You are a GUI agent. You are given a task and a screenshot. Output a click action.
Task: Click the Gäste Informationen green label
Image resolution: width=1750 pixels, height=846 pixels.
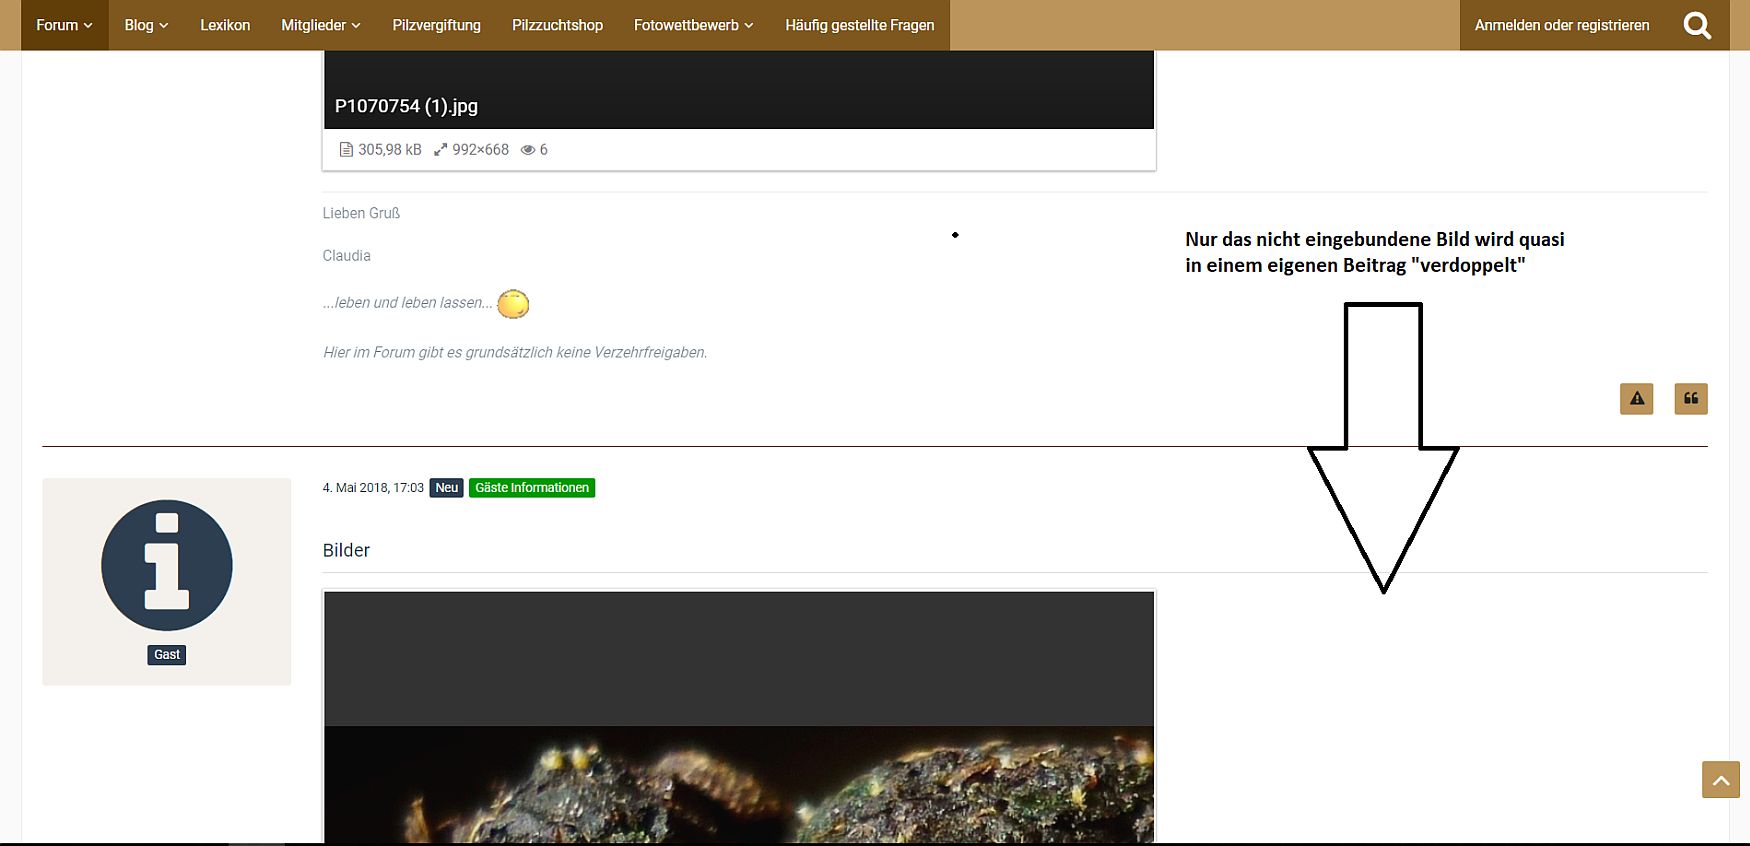point(531,488)
